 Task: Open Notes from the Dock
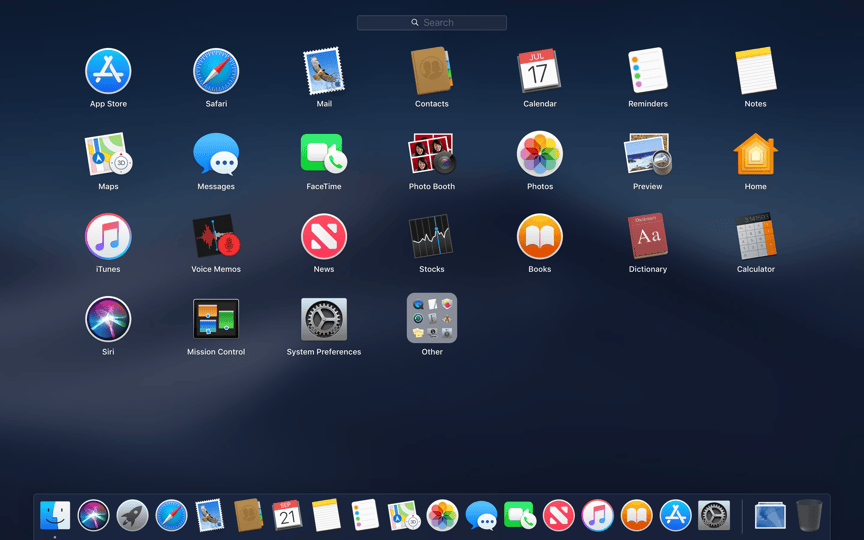[x=326, y=515]
